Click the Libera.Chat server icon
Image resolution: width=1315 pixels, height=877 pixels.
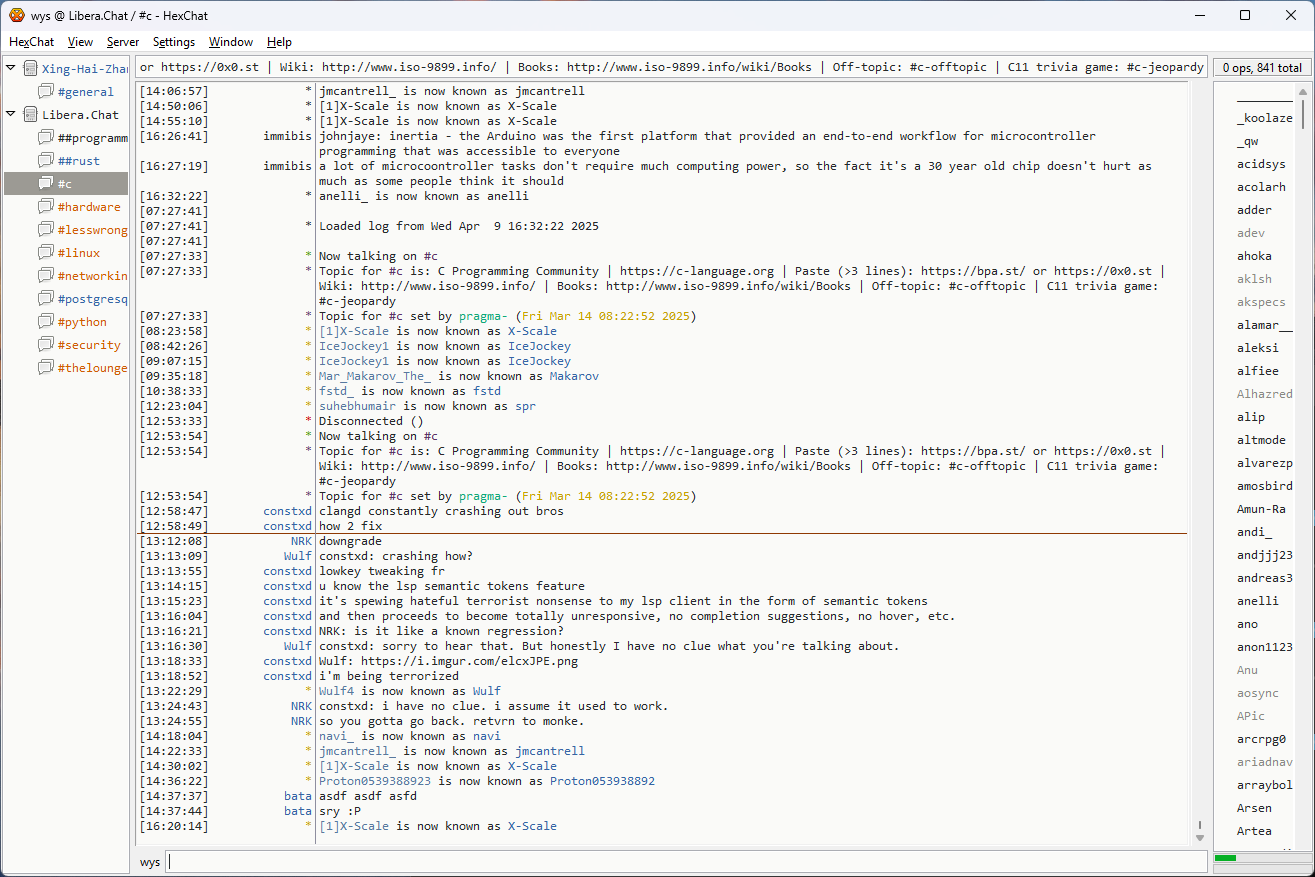[x=31, y=114]
